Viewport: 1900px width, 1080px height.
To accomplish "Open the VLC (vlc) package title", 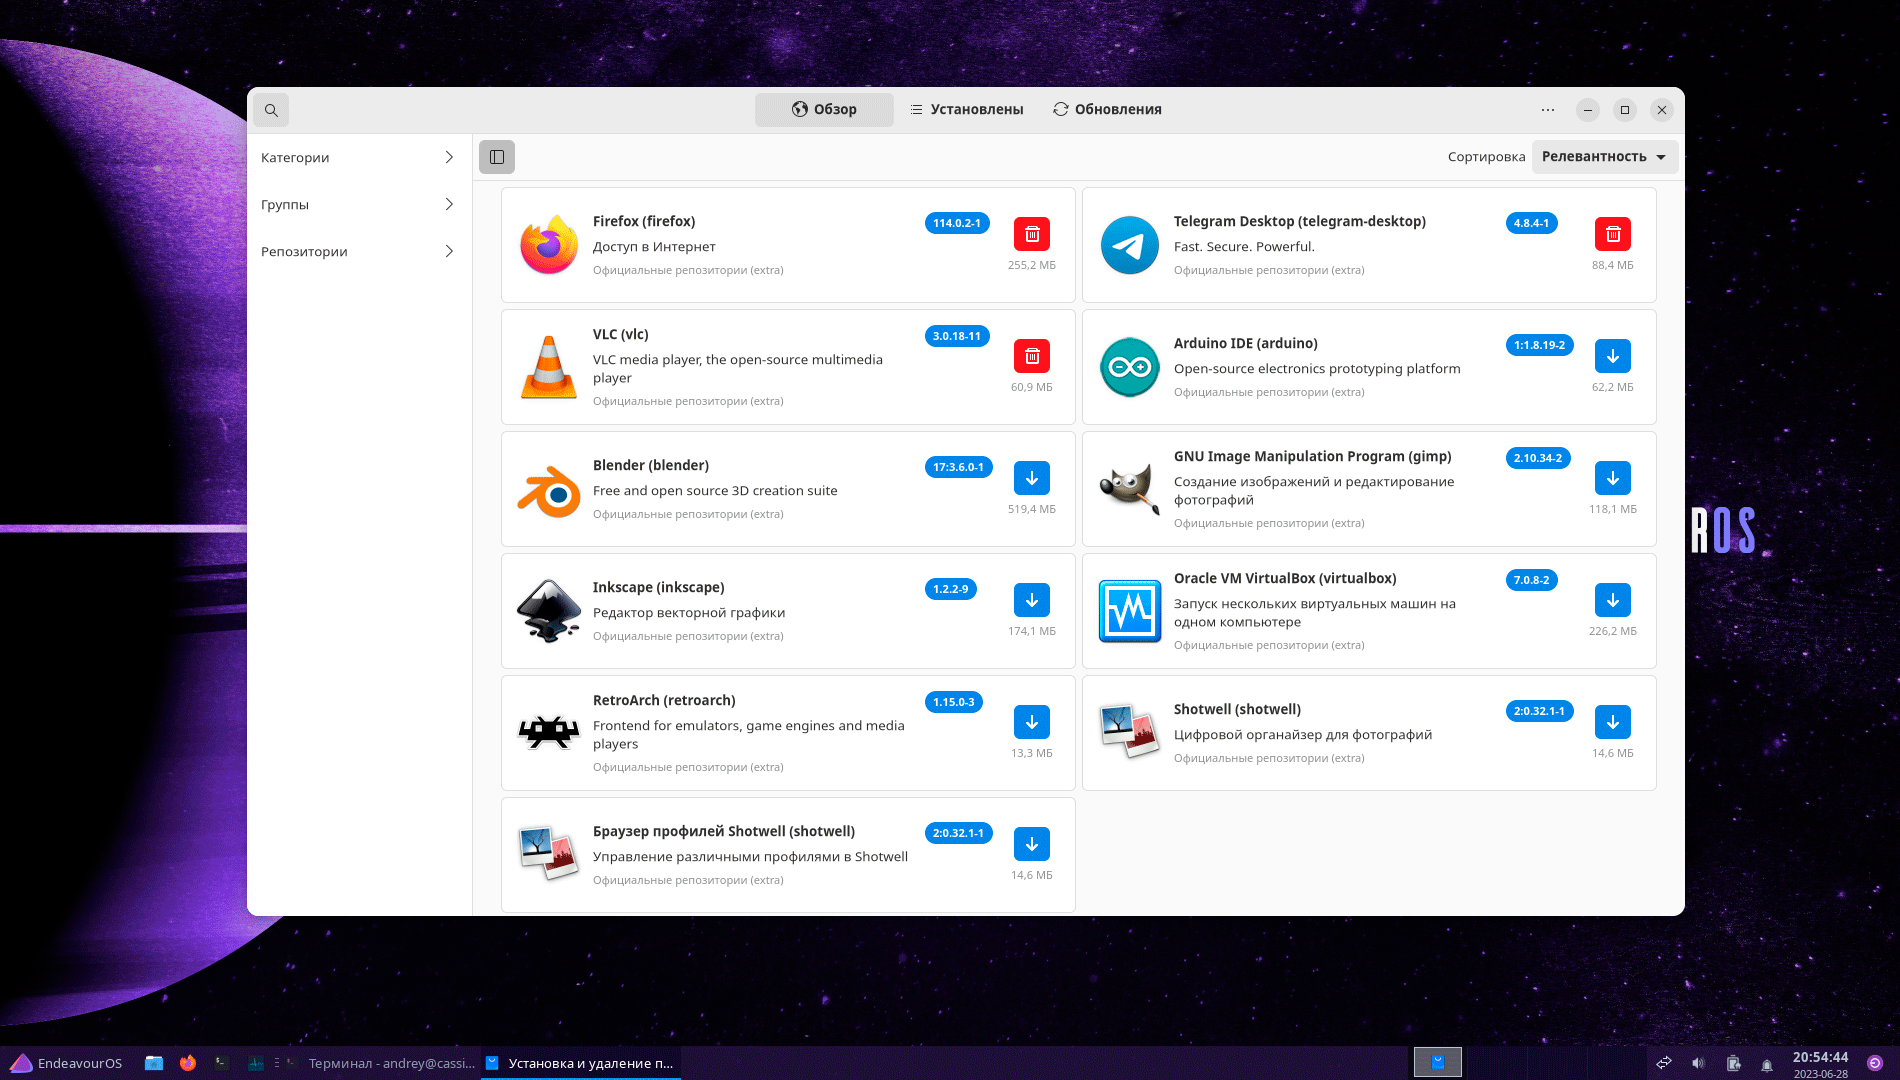I will tap(621, 334).
